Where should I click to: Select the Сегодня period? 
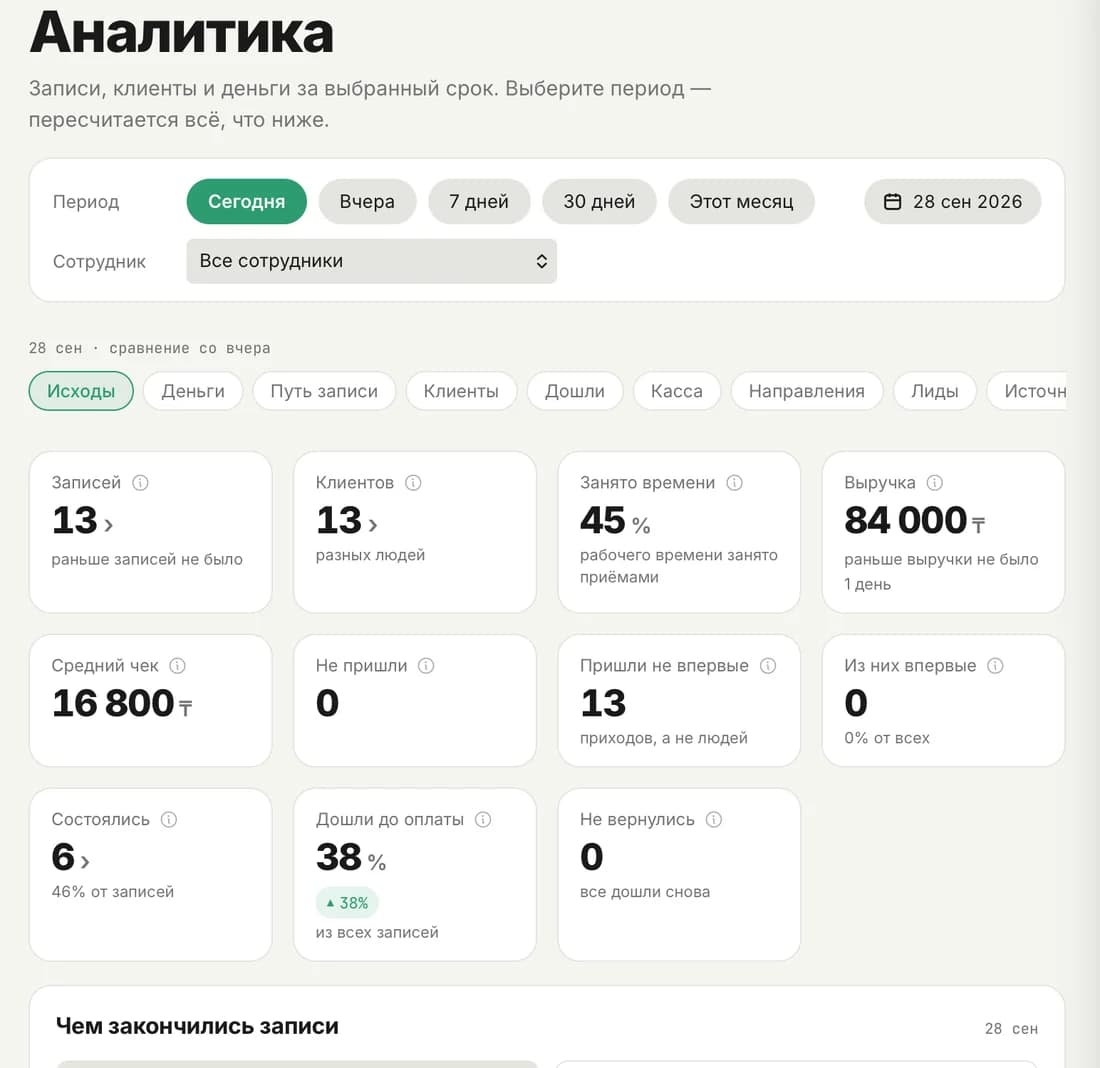point(246,202)
